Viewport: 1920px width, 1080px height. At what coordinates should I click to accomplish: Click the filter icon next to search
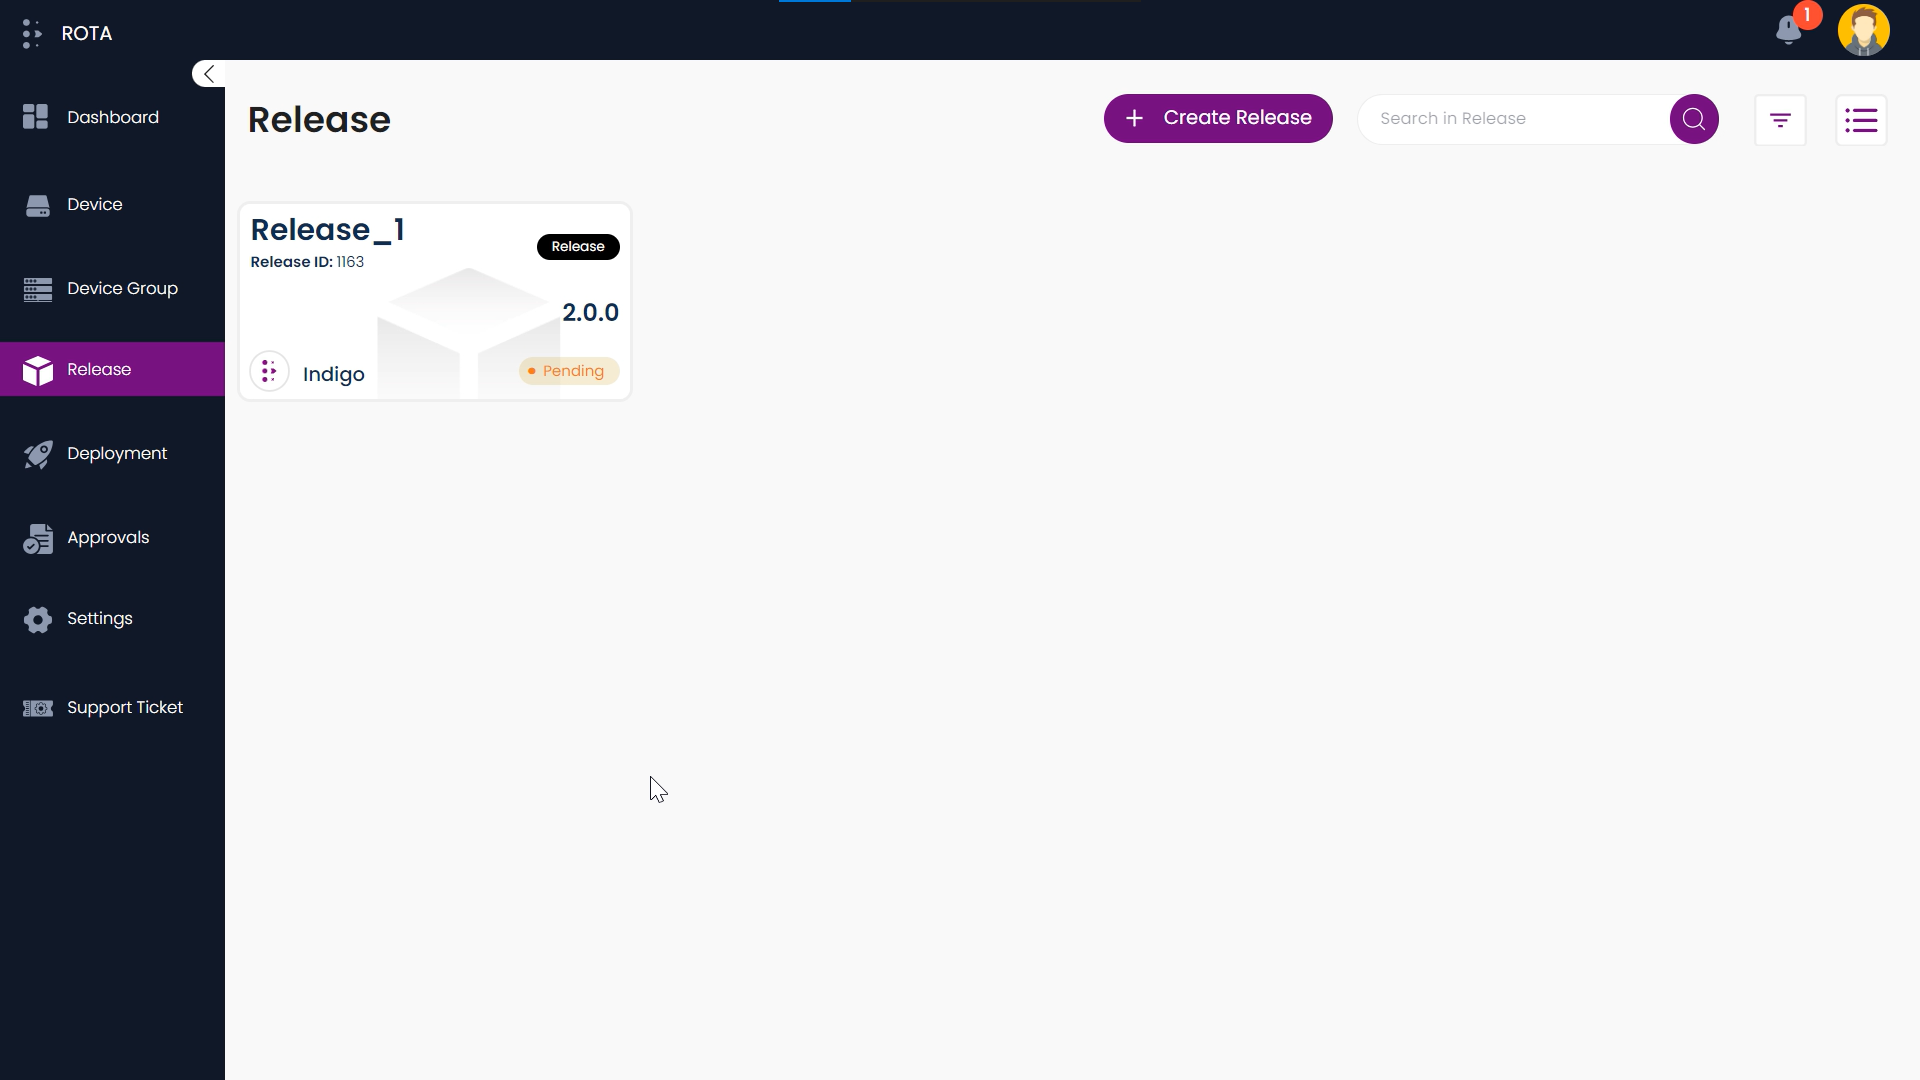tap(1780, 119)
